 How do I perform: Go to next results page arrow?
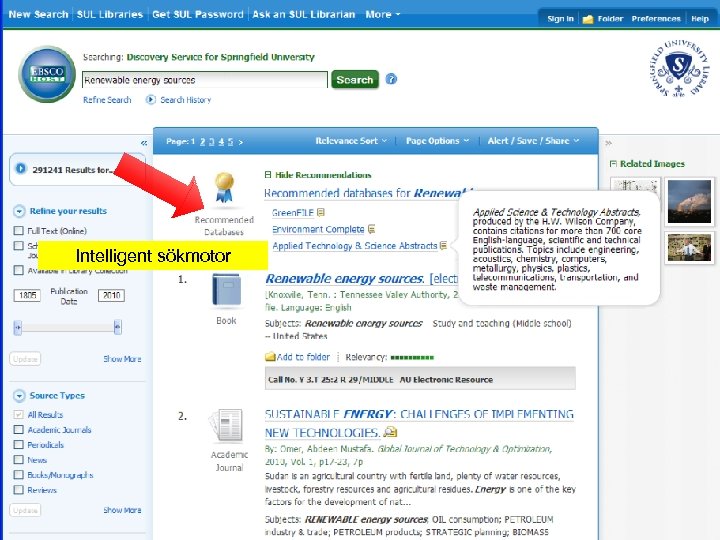(x=241, y=142)
